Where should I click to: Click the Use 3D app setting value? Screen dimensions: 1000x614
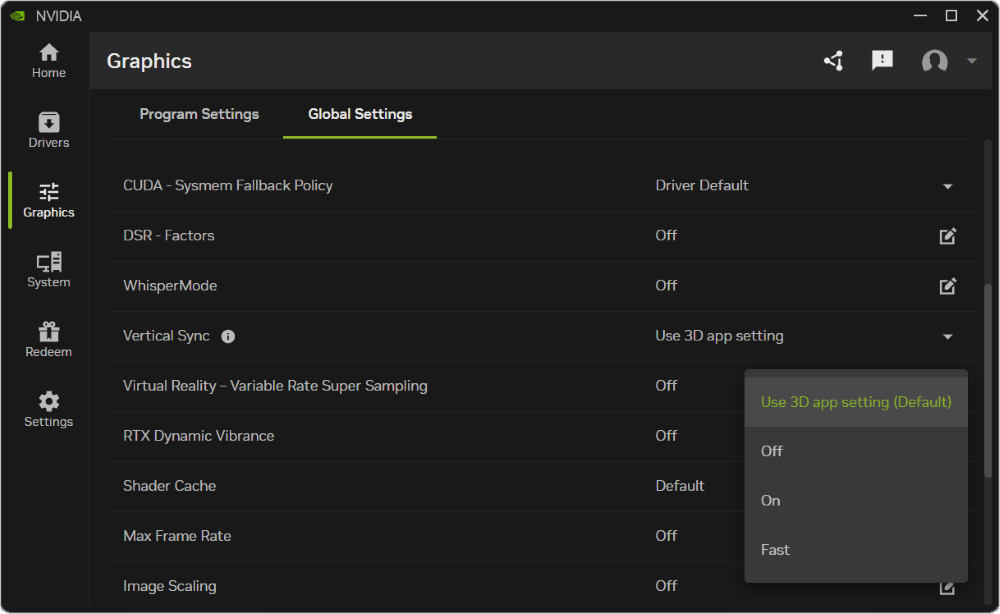(719, 336)
